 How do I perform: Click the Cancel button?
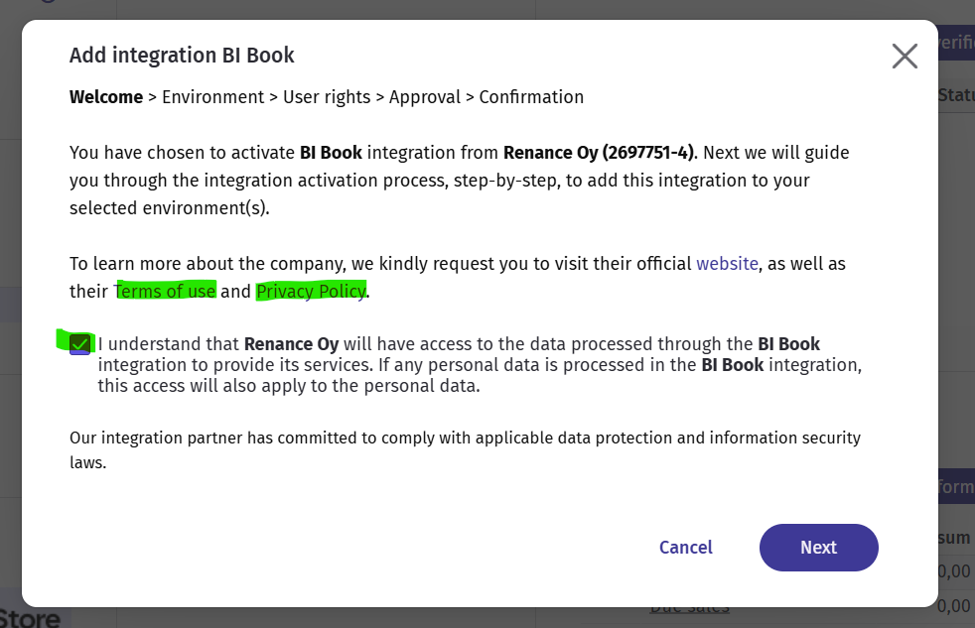tap(685, 547)
